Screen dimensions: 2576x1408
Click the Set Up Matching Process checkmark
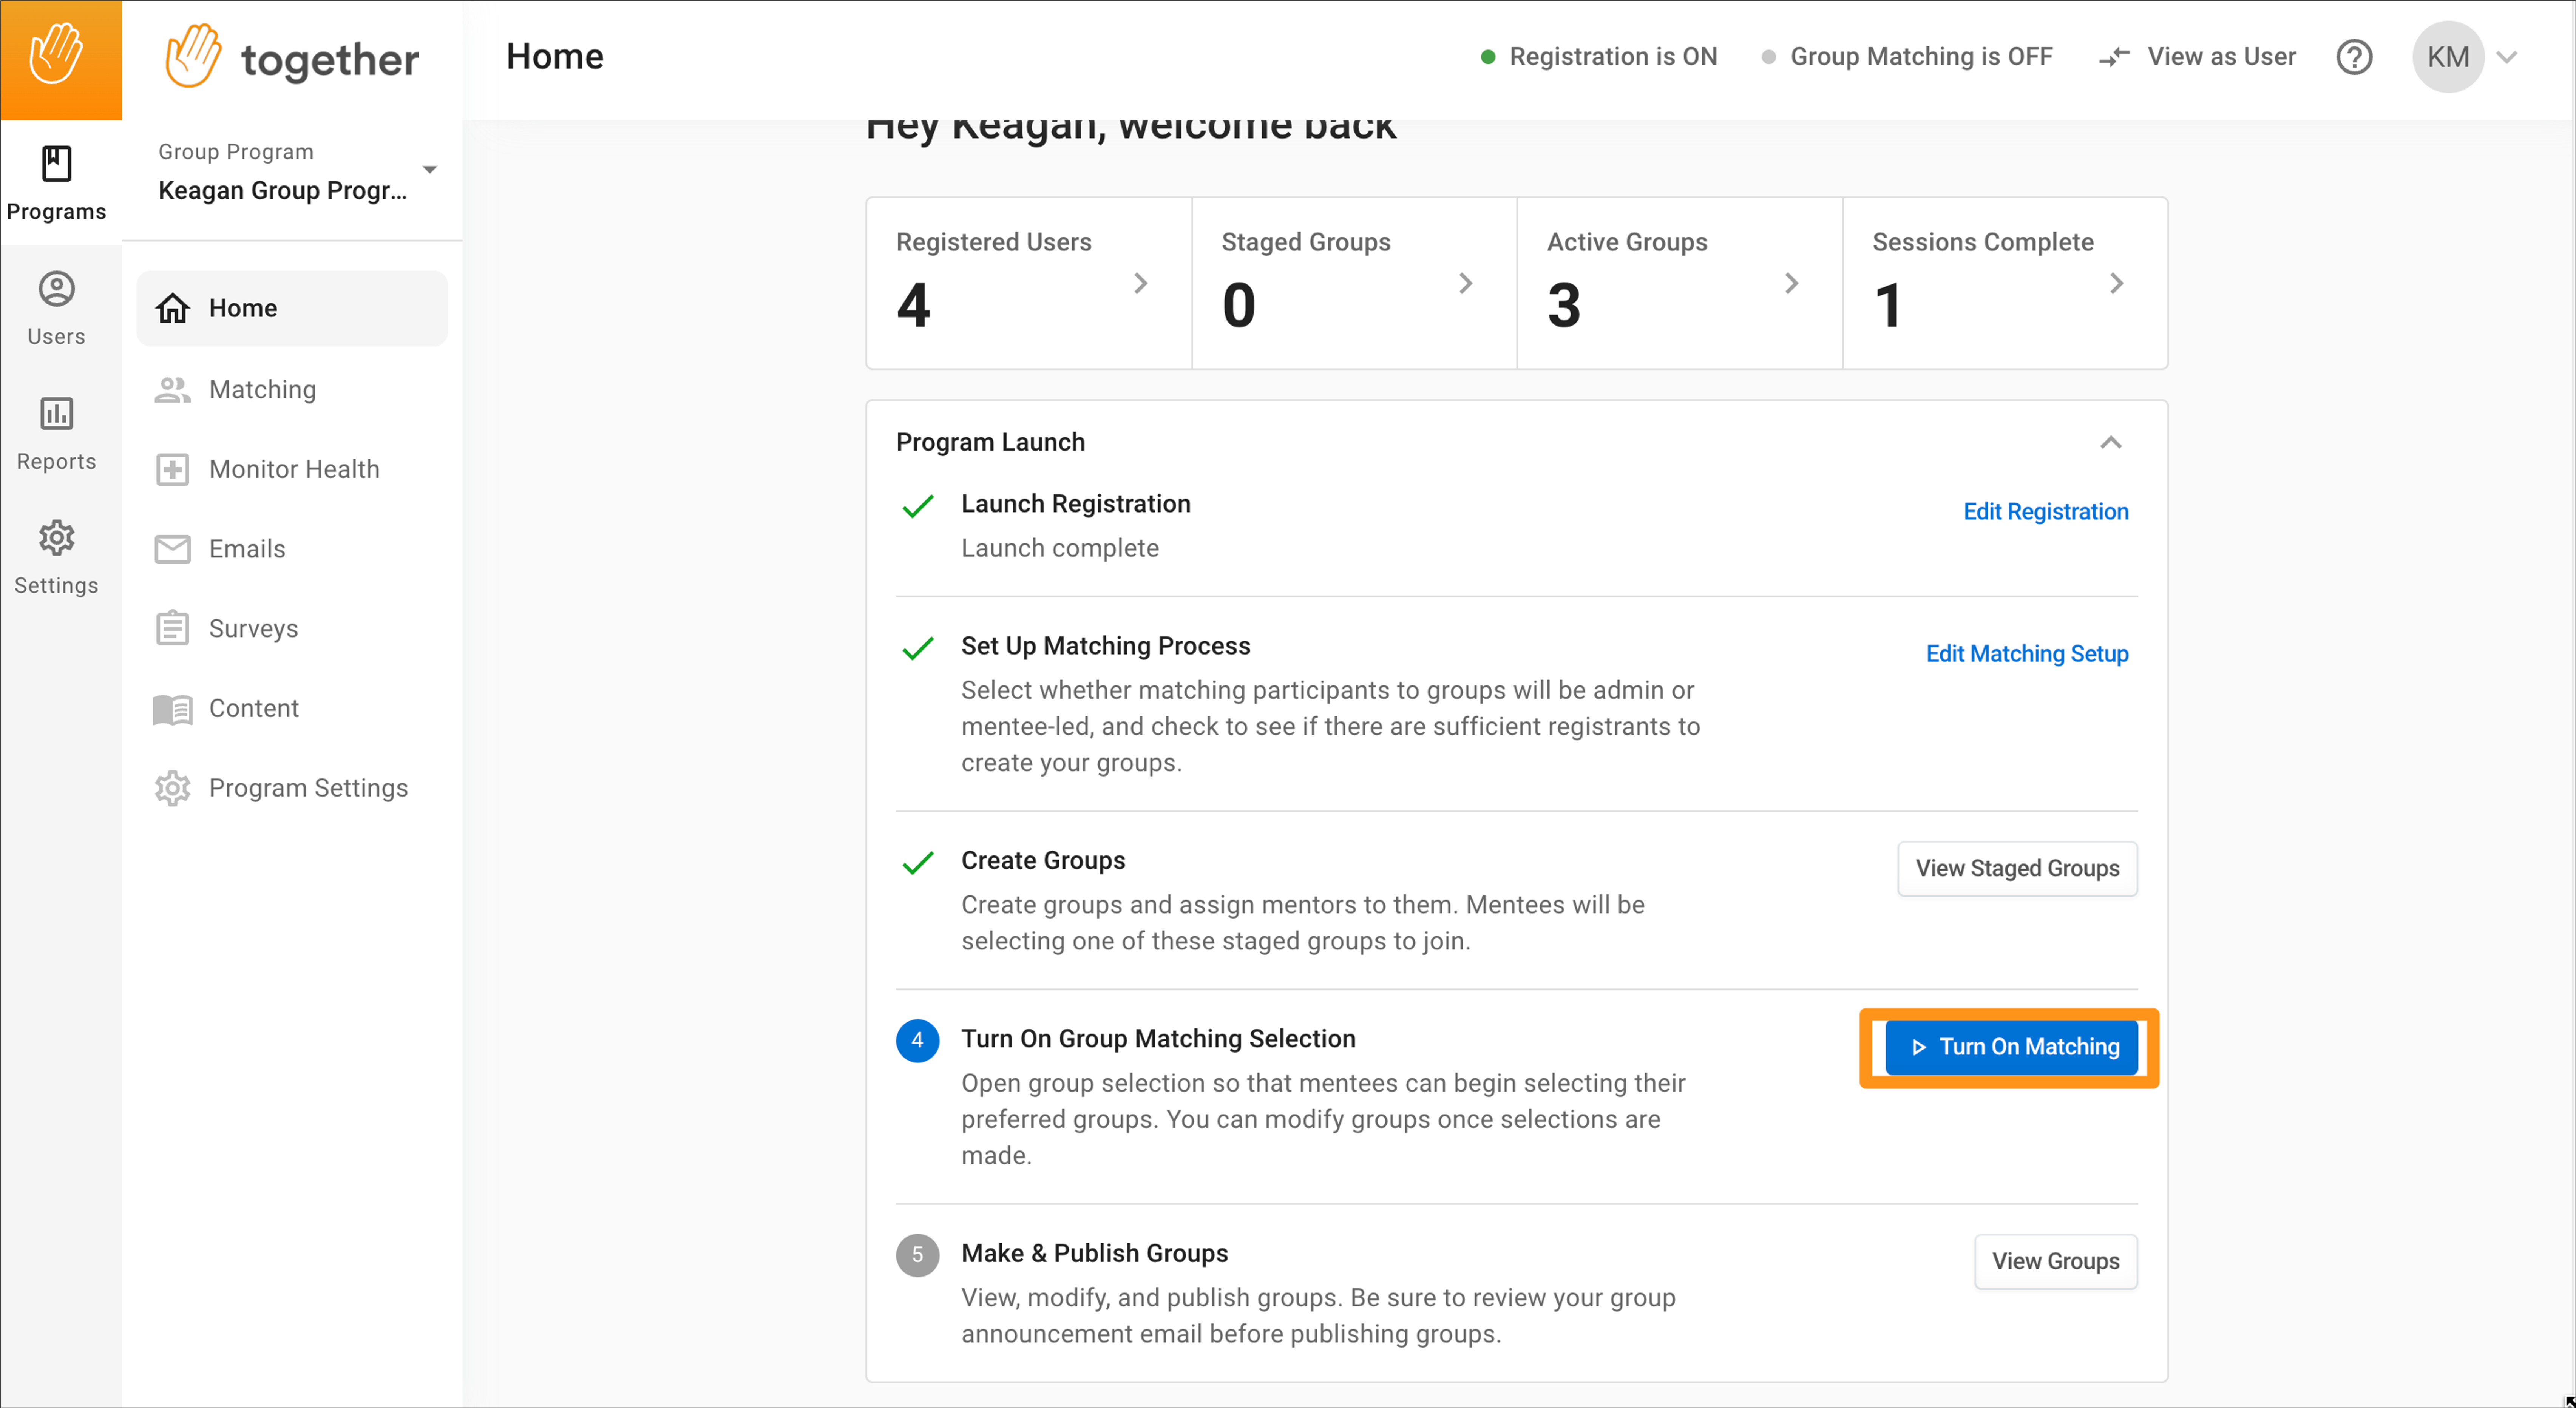pos(917,648)
